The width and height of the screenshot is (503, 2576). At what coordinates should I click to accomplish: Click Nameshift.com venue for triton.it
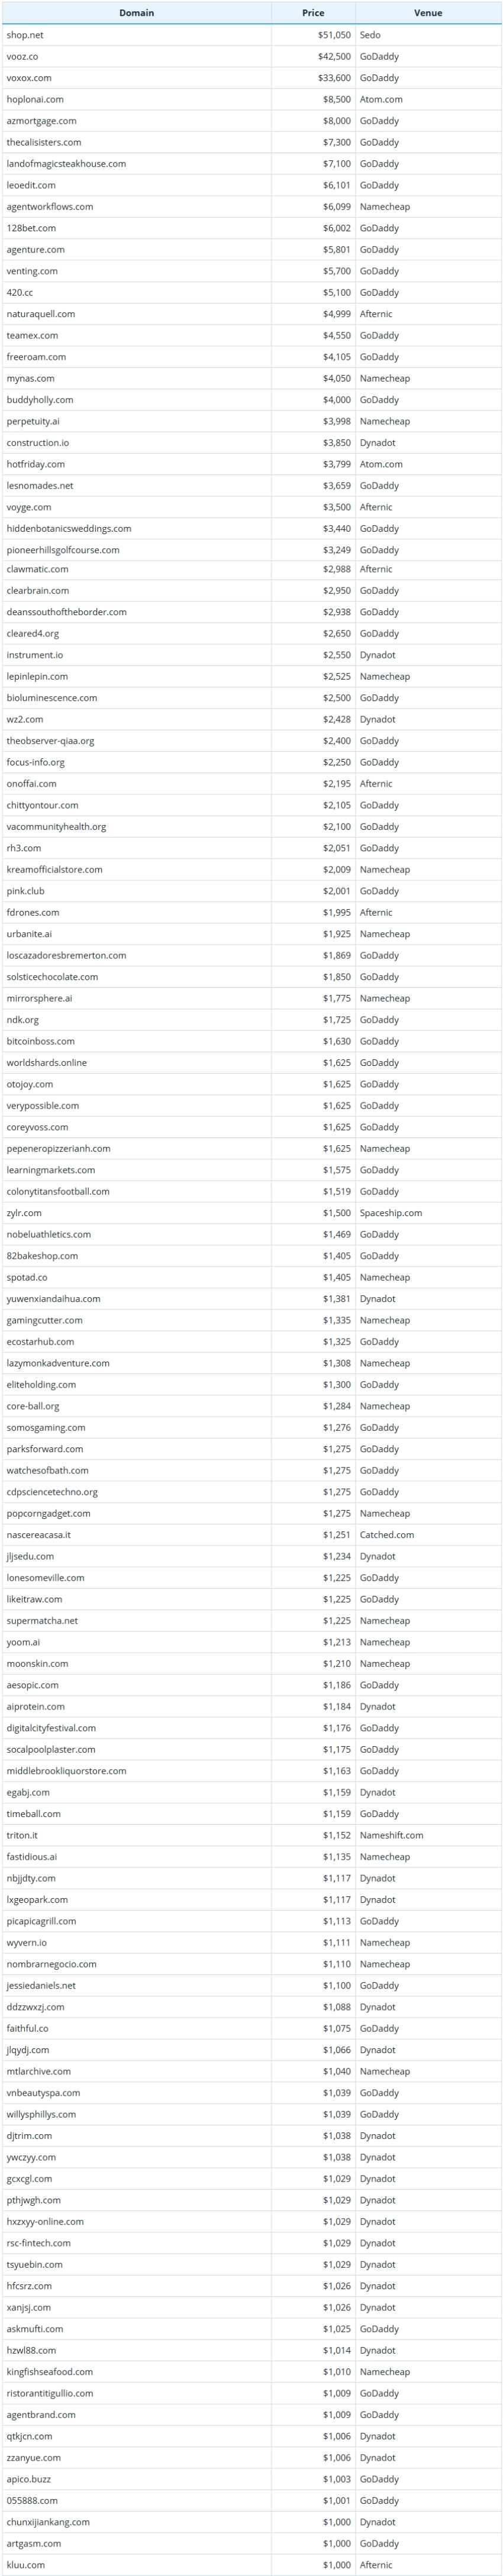[391, 1835]
